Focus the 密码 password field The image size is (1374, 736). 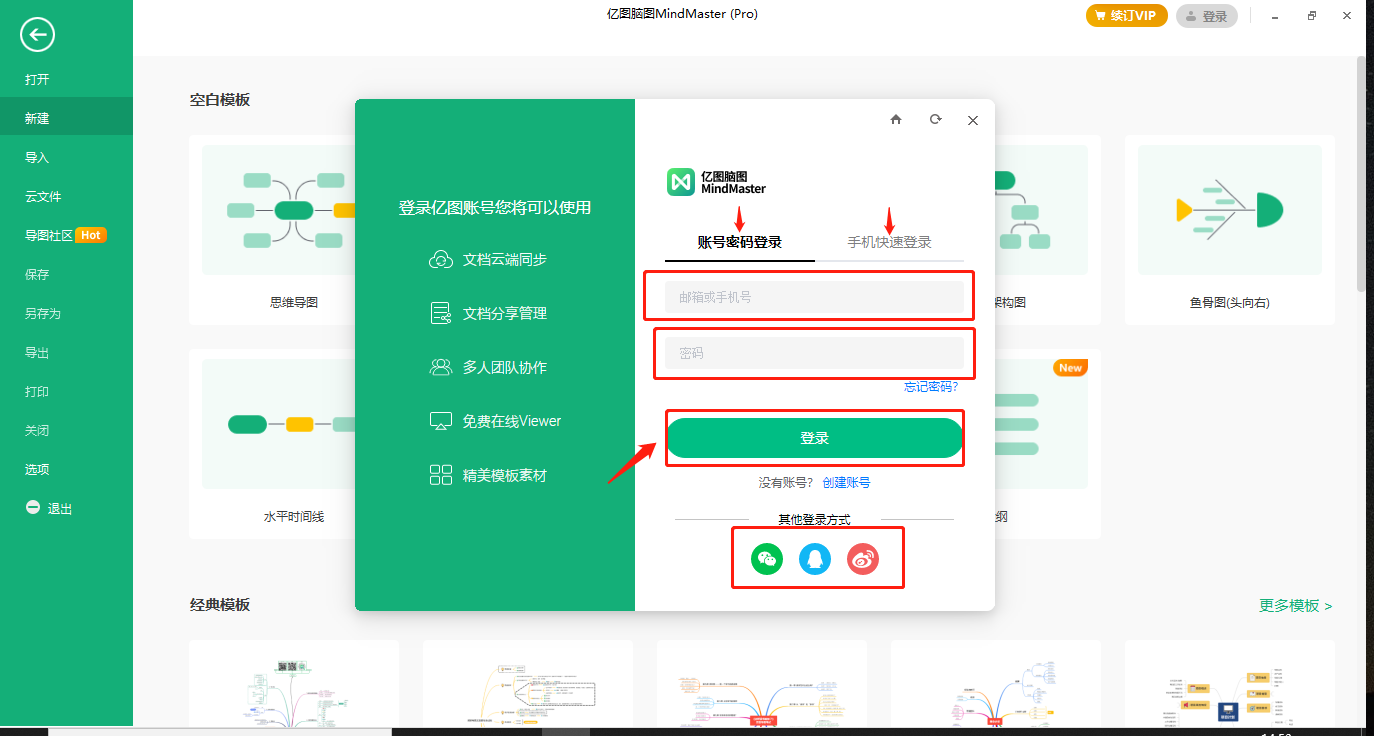click(x=815, y=353)
